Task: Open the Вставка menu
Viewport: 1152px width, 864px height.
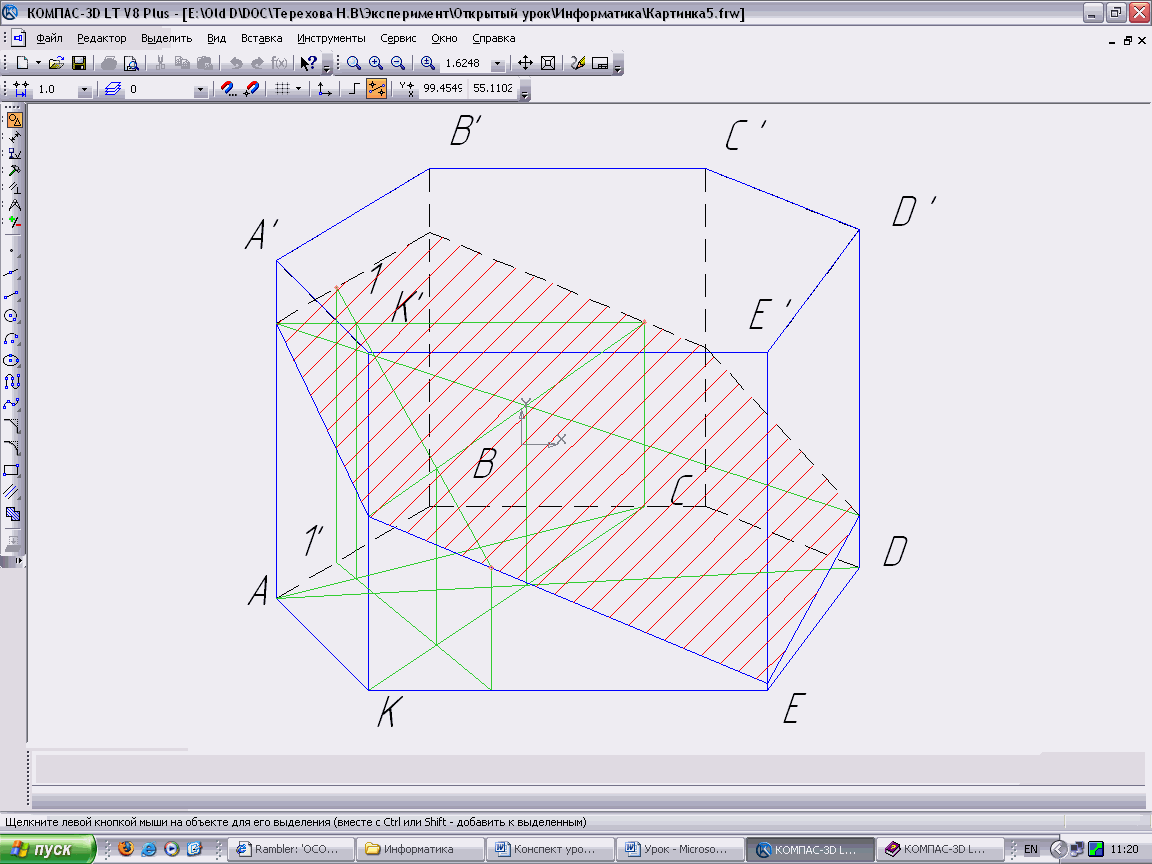Action: pos(261,38)
